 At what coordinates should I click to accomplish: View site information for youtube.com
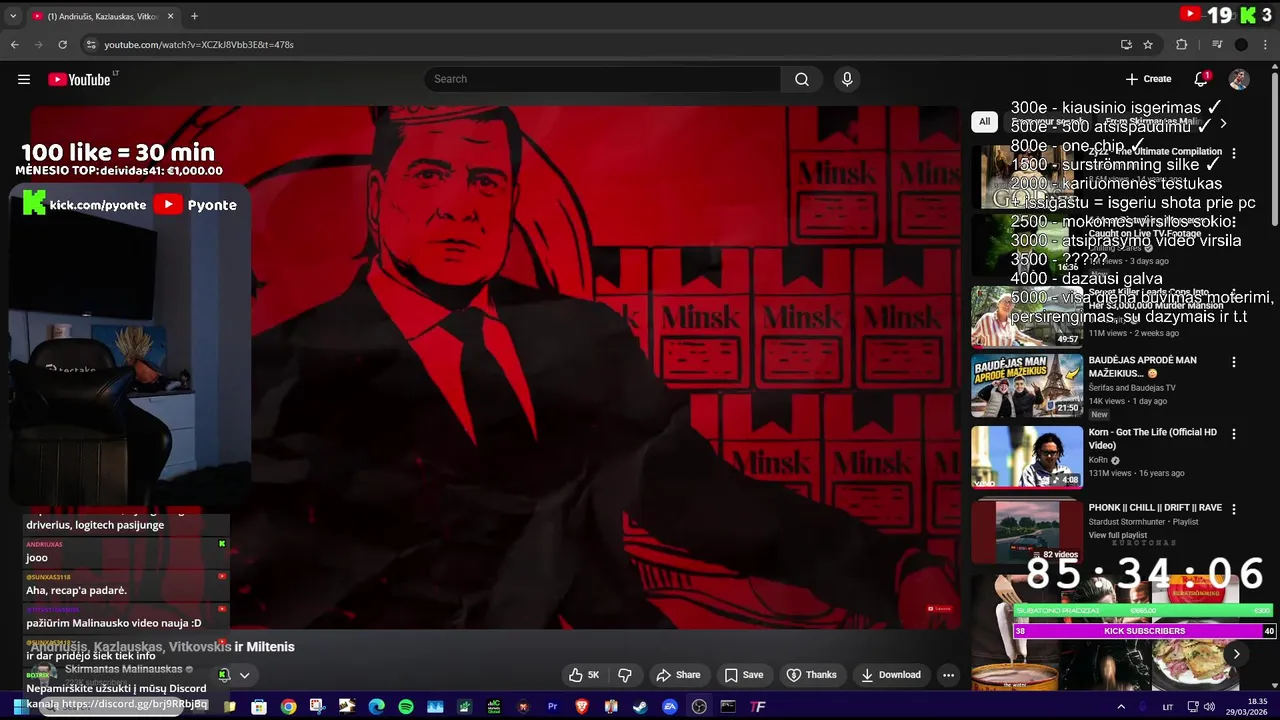[x=91, y=45]
